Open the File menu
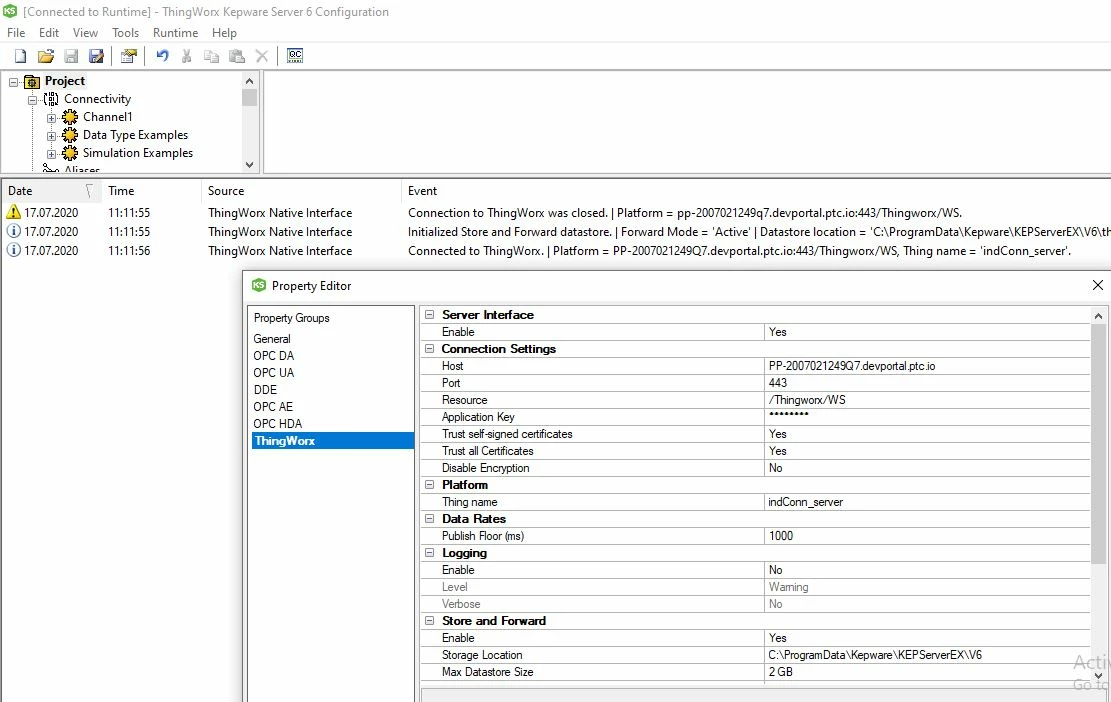Viewport: 1111px width, 702px height. click(16, 33)
